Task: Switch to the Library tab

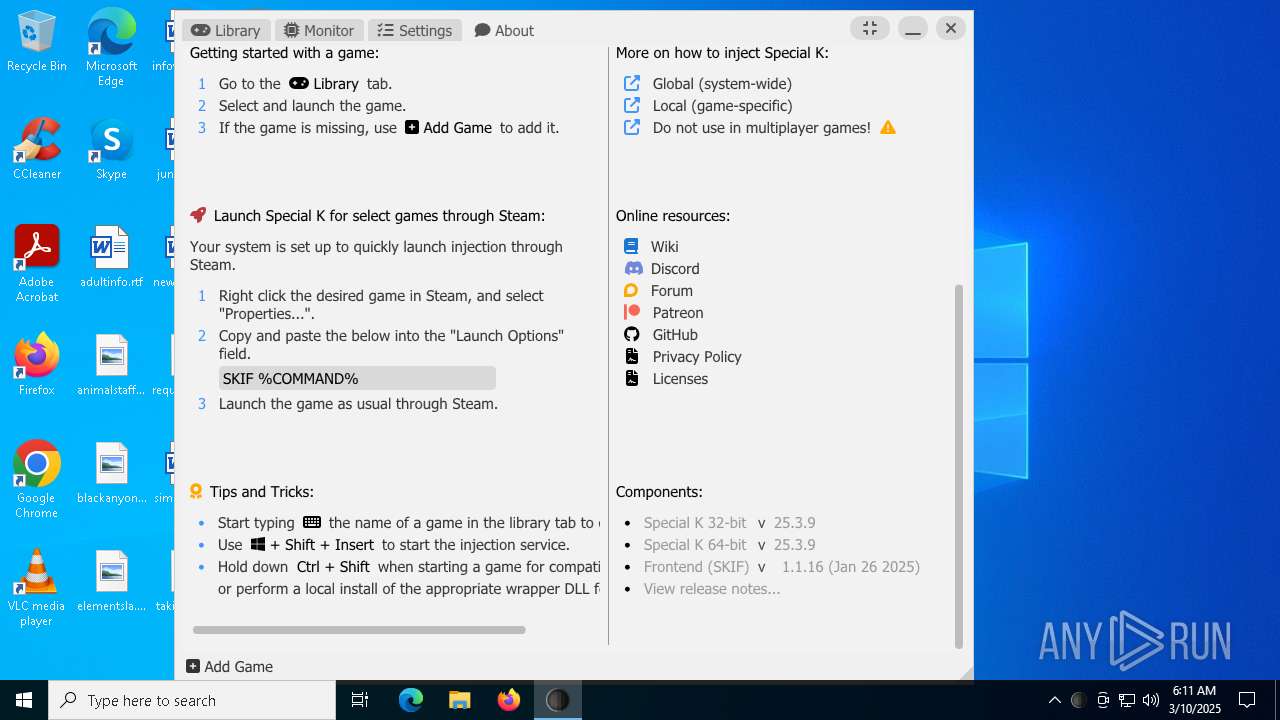Action: tap(226, 30)
